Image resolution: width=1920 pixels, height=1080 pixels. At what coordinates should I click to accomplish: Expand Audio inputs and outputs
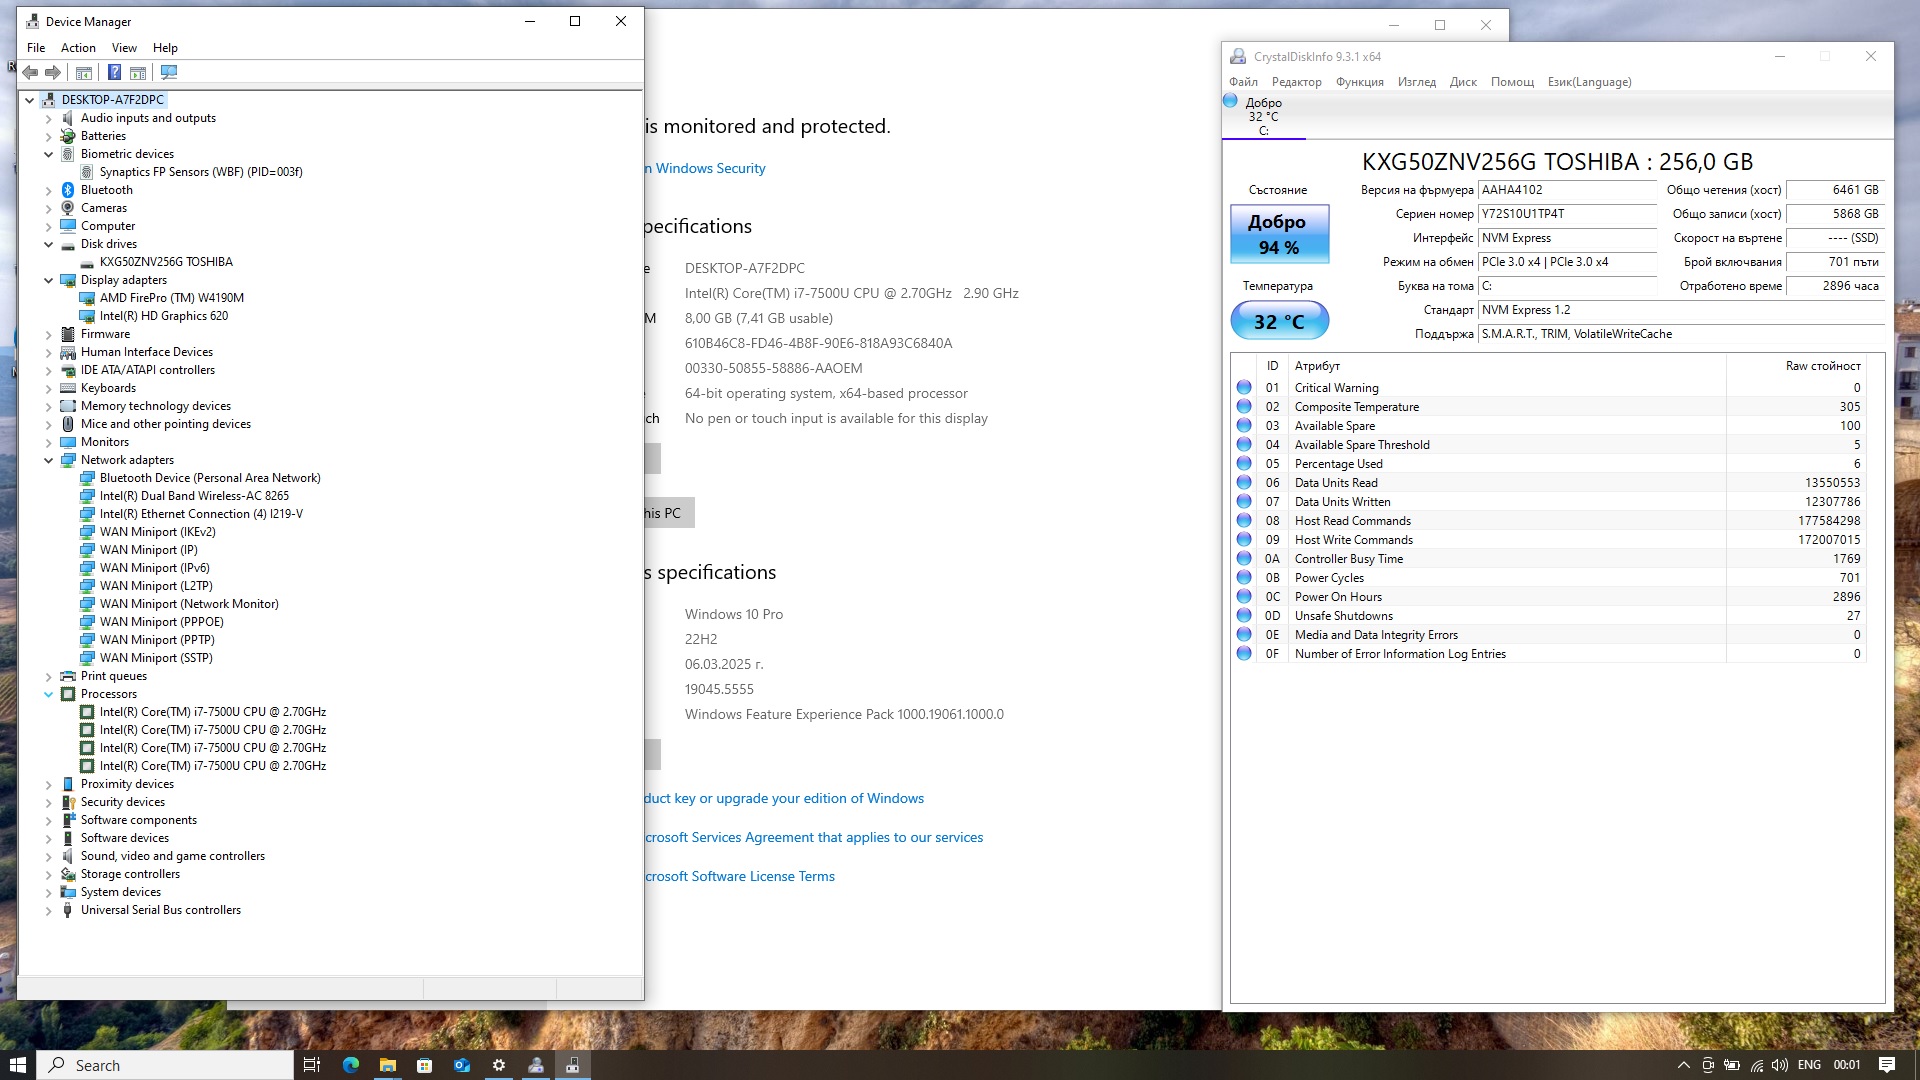pos(48,118)
